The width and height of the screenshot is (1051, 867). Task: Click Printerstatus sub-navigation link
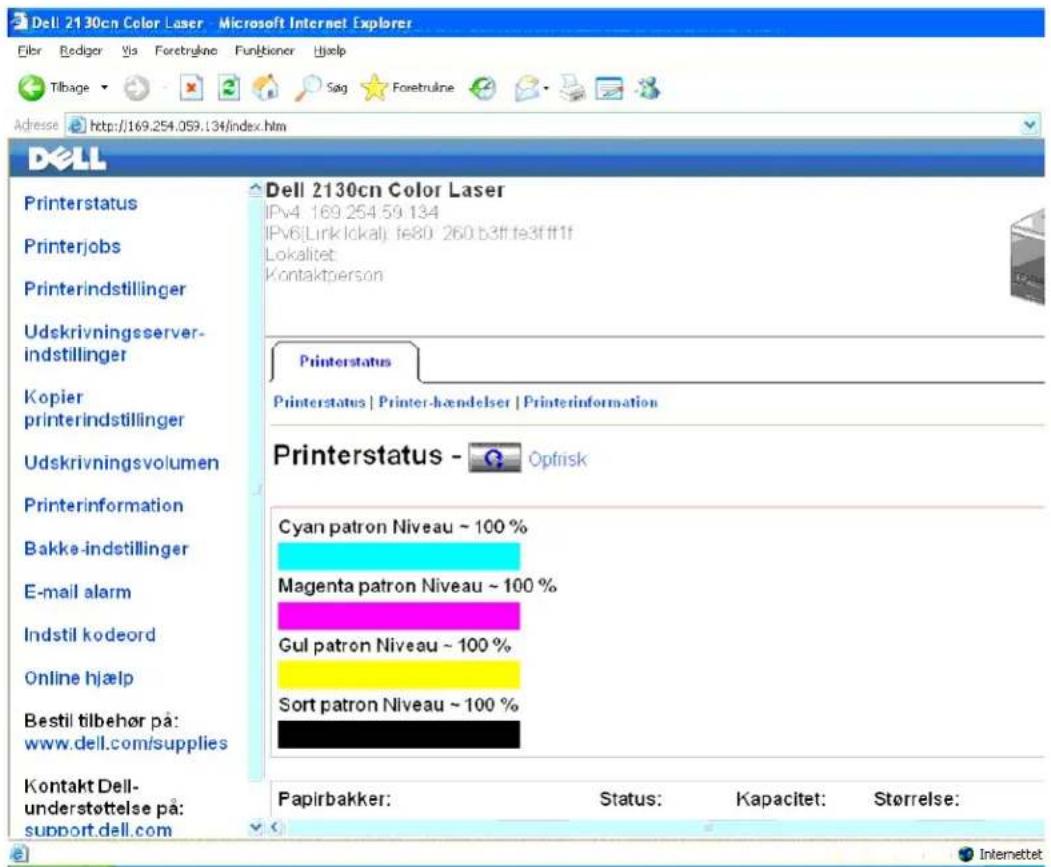[318, 402]
